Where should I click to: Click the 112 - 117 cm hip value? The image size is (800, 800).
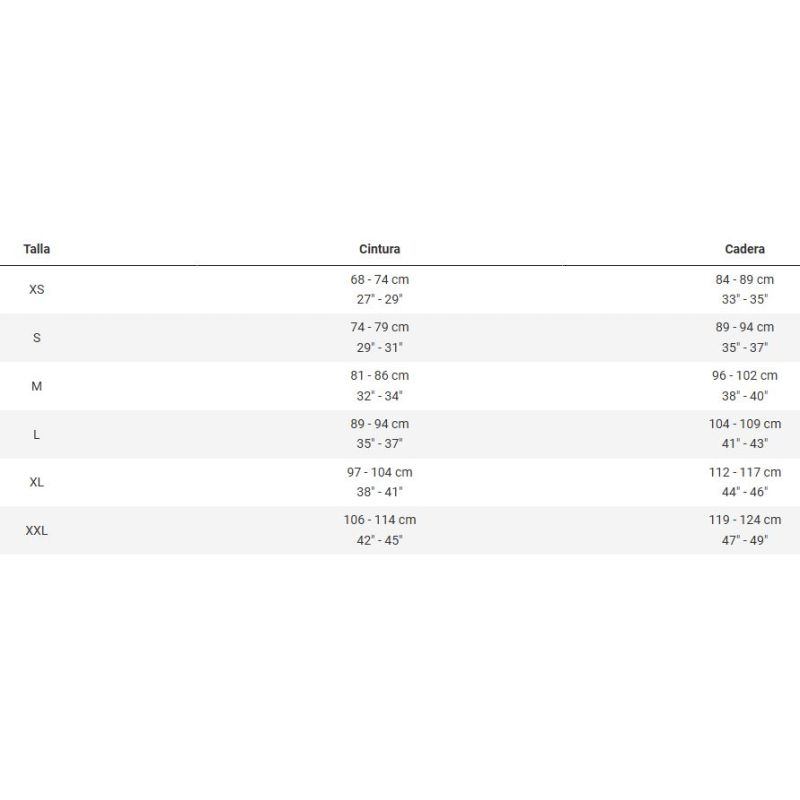744,472
